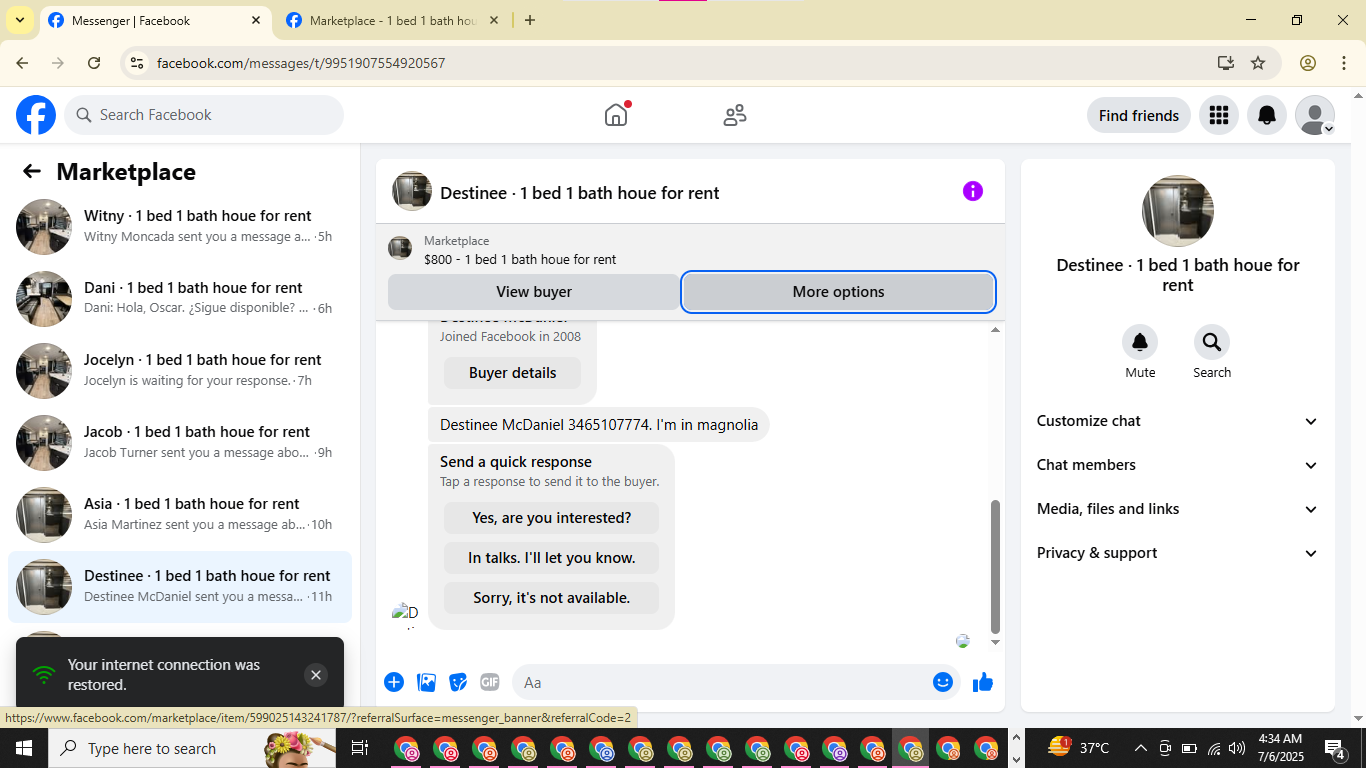Click the Find friends button
1366x768 pixels.
pos(1138,115)
